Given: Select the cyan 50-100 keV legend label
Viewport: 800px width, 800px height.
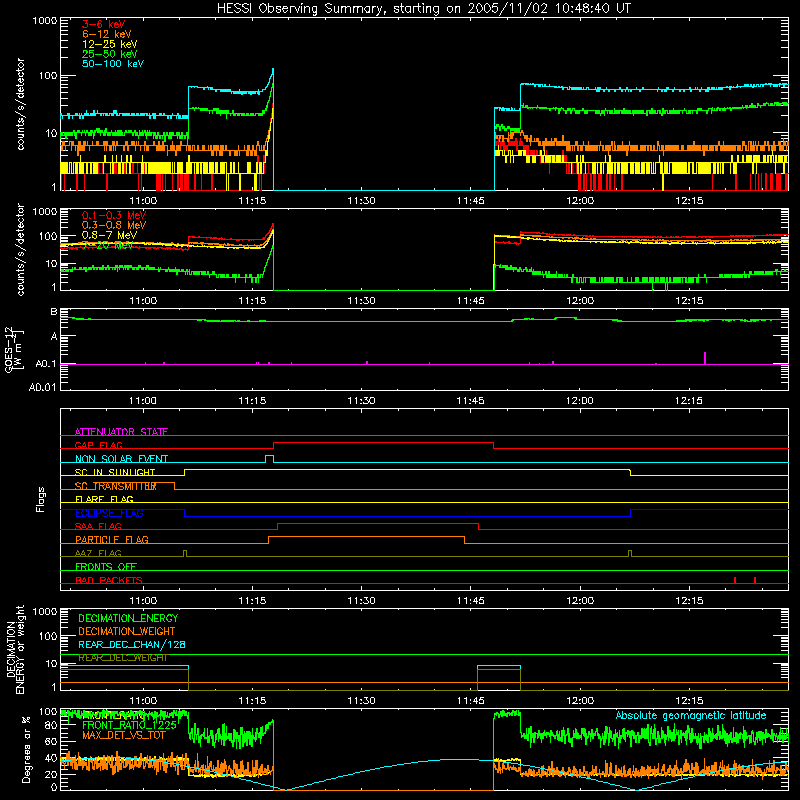Looking at the screenshot, I should pyautogui.click(x=113, y=64).
